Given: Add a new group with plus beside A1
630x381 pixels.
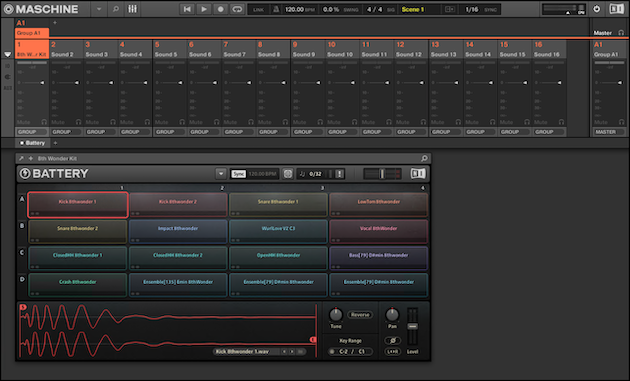Looking at the screenshot, I should tap(55, 23).
